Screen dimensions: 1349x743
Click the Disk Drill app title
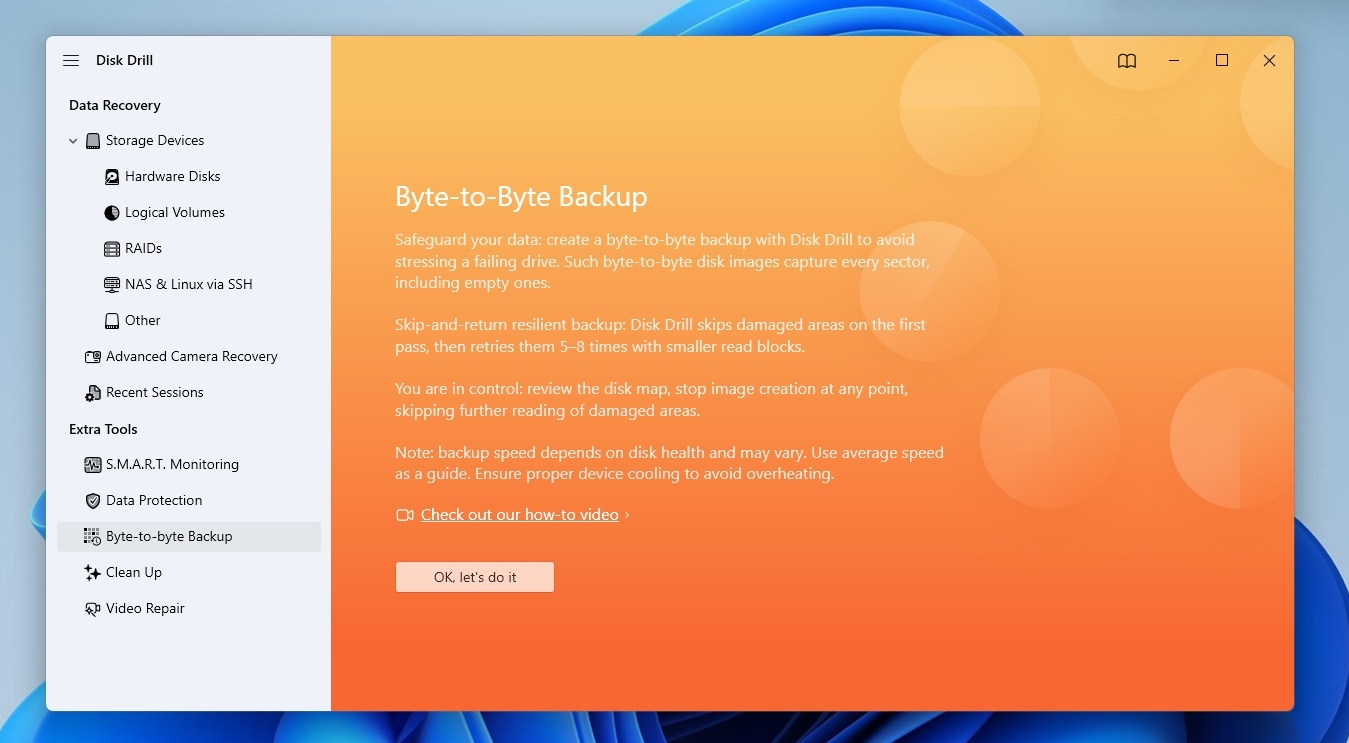tap(124, 61)
